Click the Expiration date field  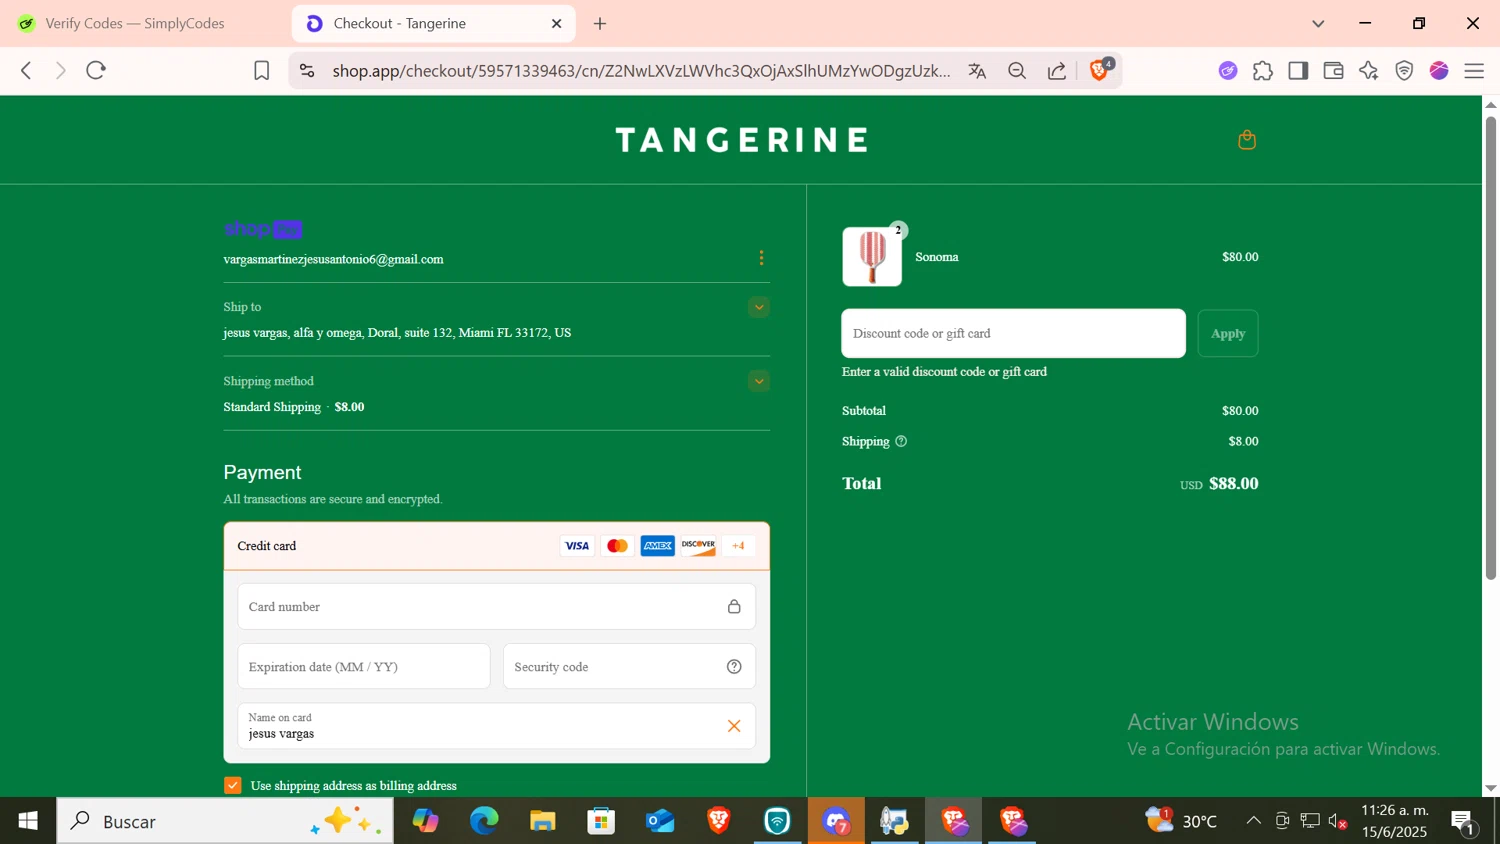tap(364, 666)
